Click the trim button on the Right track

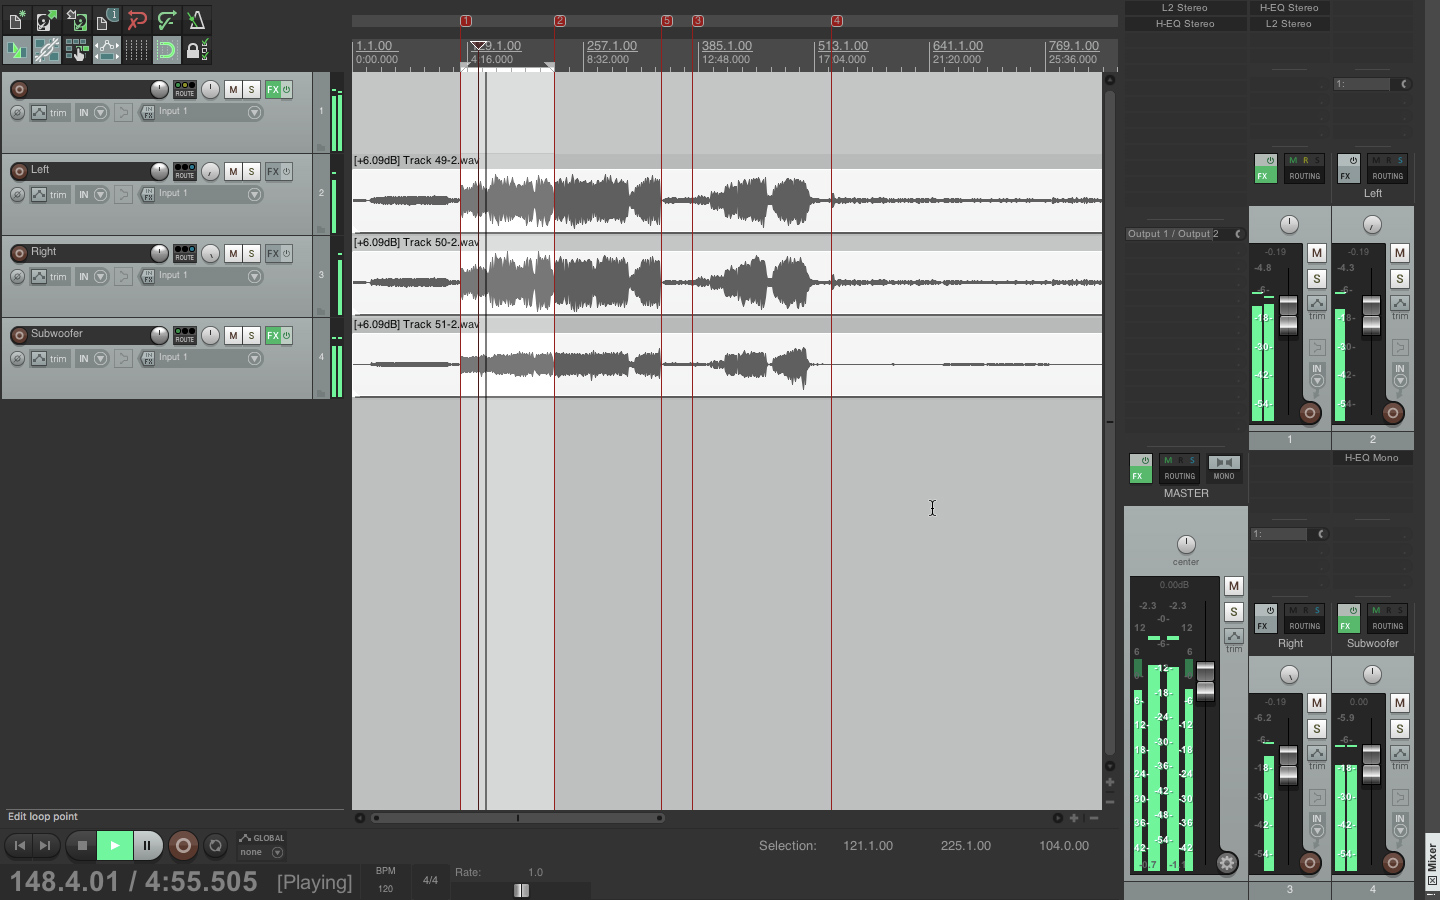pos(52,276)
